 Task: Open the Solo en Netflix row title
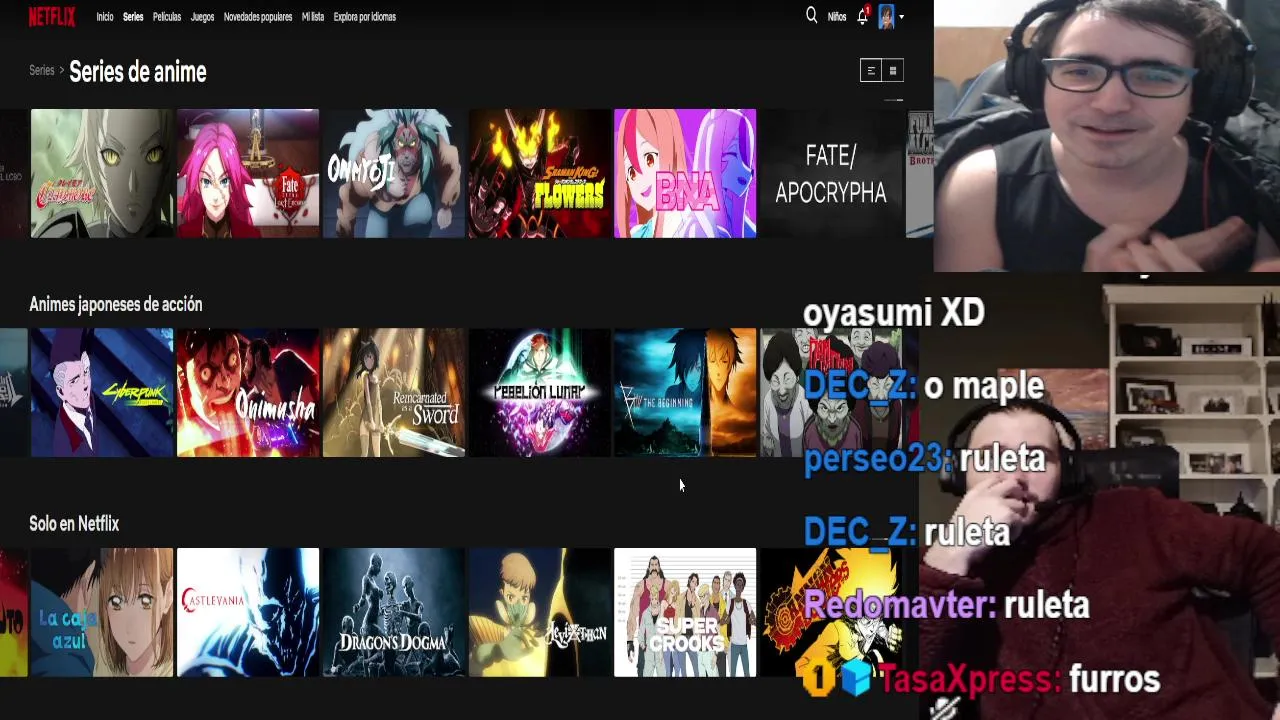pyautogui.click(x=74, y=524)
